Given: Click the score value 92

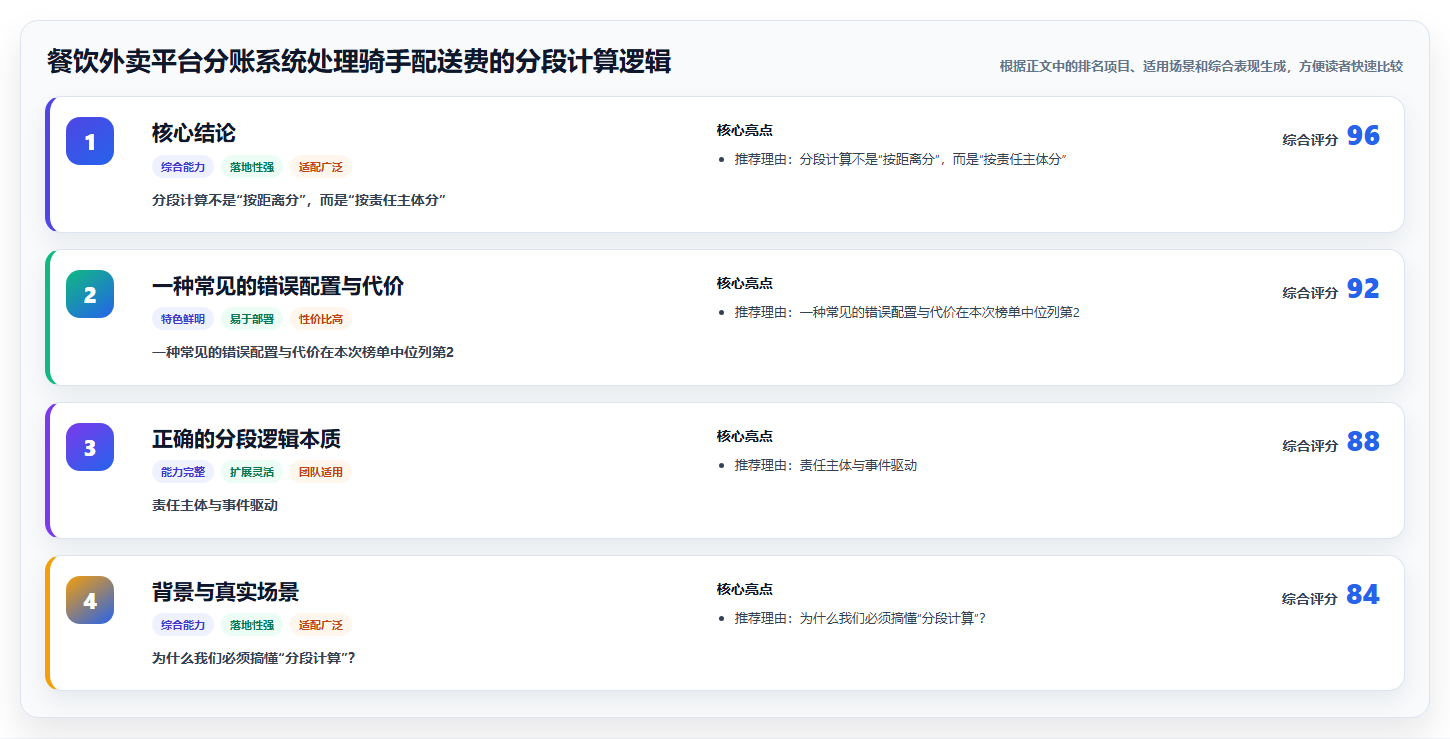Looking at the screenshot, I should 1363,289.
